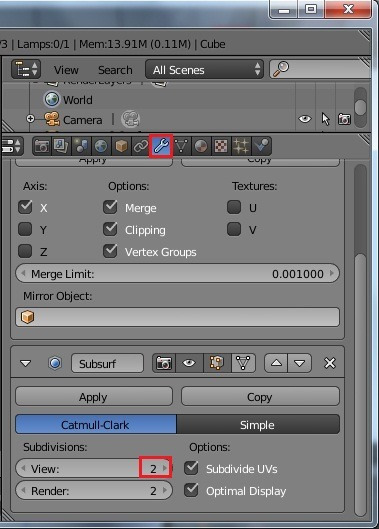The width and height of the screenshot is (379, 529).
Task: Decrease Render subdivisions with left arrow
Action: tap(23, 490)
